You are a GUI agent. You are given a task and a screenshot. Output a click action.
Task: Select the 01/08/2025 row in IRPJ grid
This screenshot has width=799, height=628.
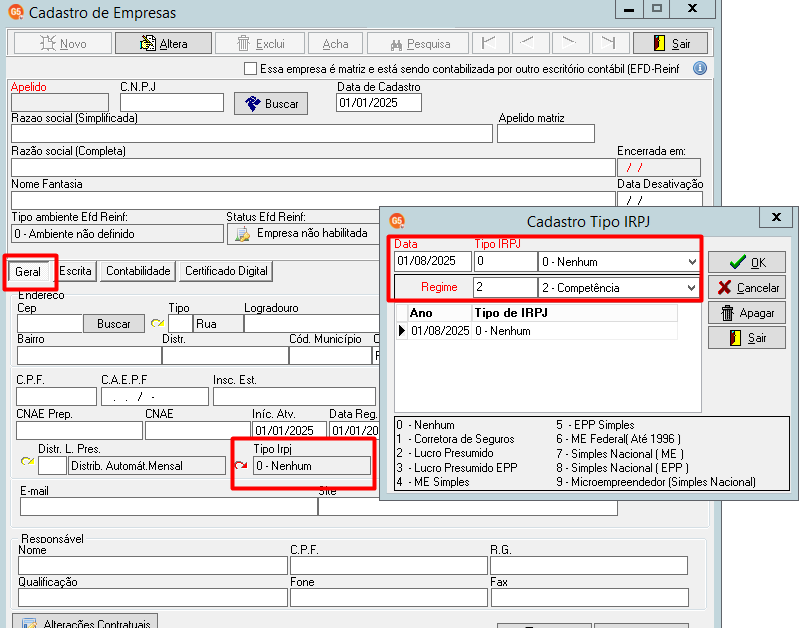[536, 331]
